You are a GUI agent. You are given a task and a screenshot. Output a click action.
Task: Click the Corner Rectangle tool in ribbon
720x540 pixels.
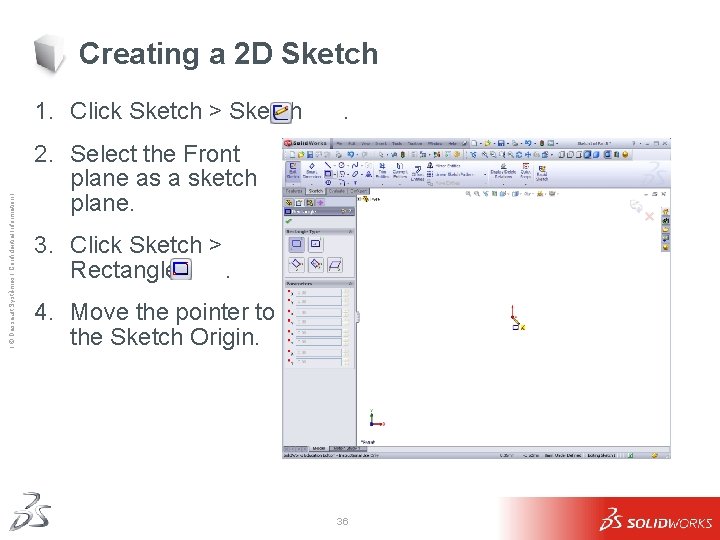[x=328, y=174]
